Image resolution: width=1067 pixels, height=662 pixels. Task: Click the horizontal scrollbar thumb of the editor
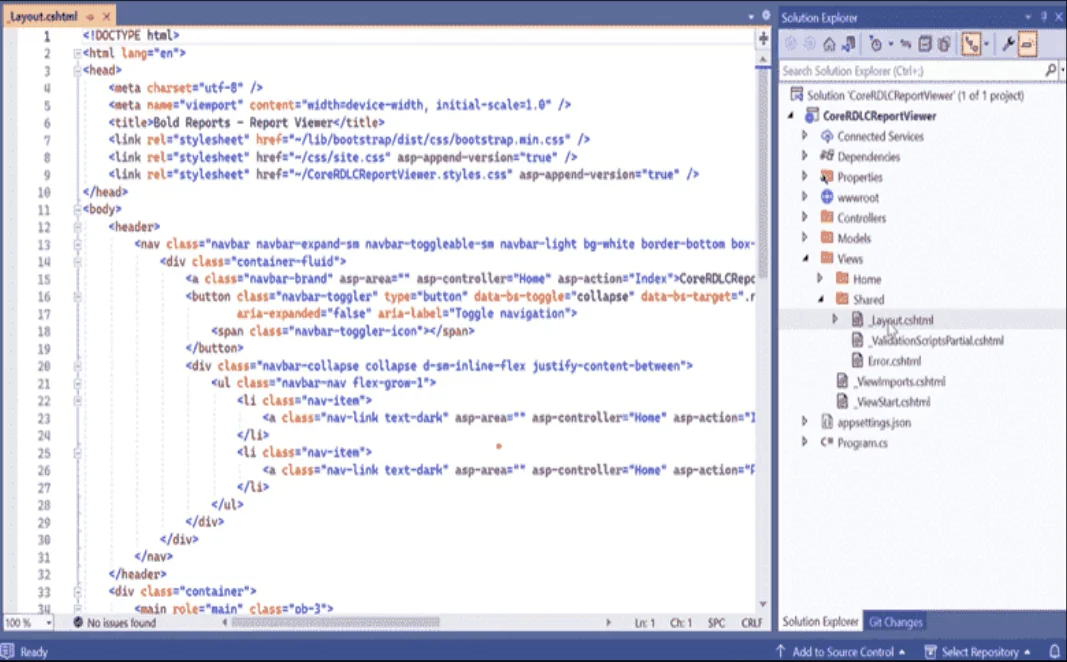(x=335, y=623)
